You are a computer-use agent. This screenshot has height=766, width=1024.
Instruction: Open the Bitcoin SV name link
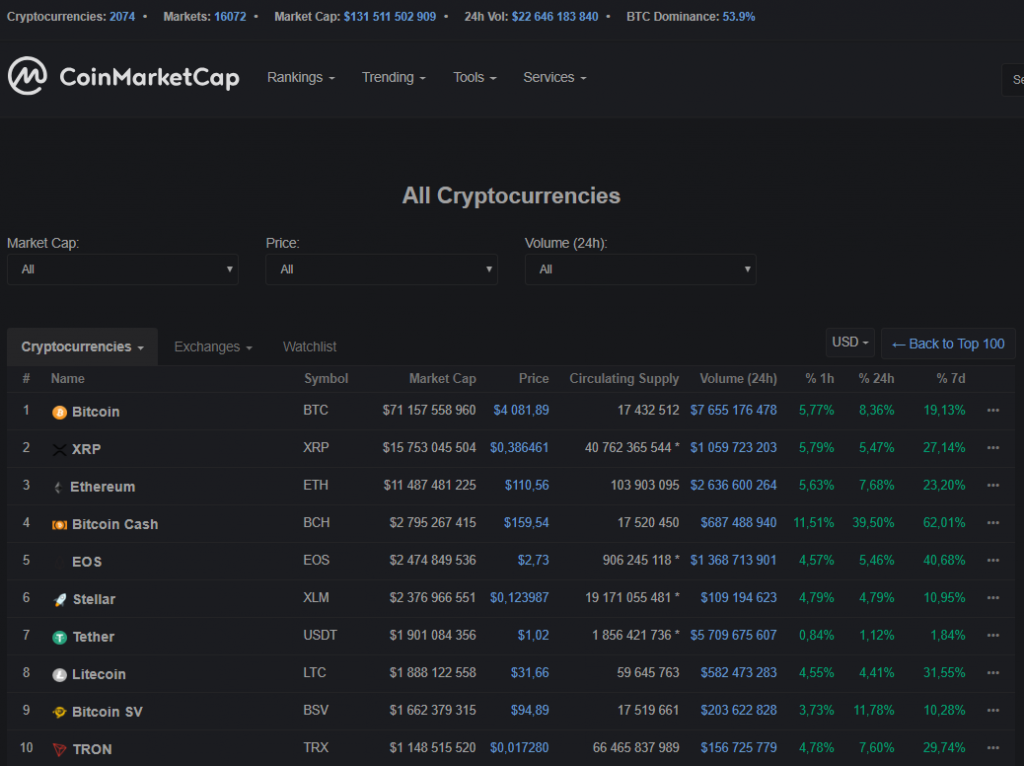point(107,712)
